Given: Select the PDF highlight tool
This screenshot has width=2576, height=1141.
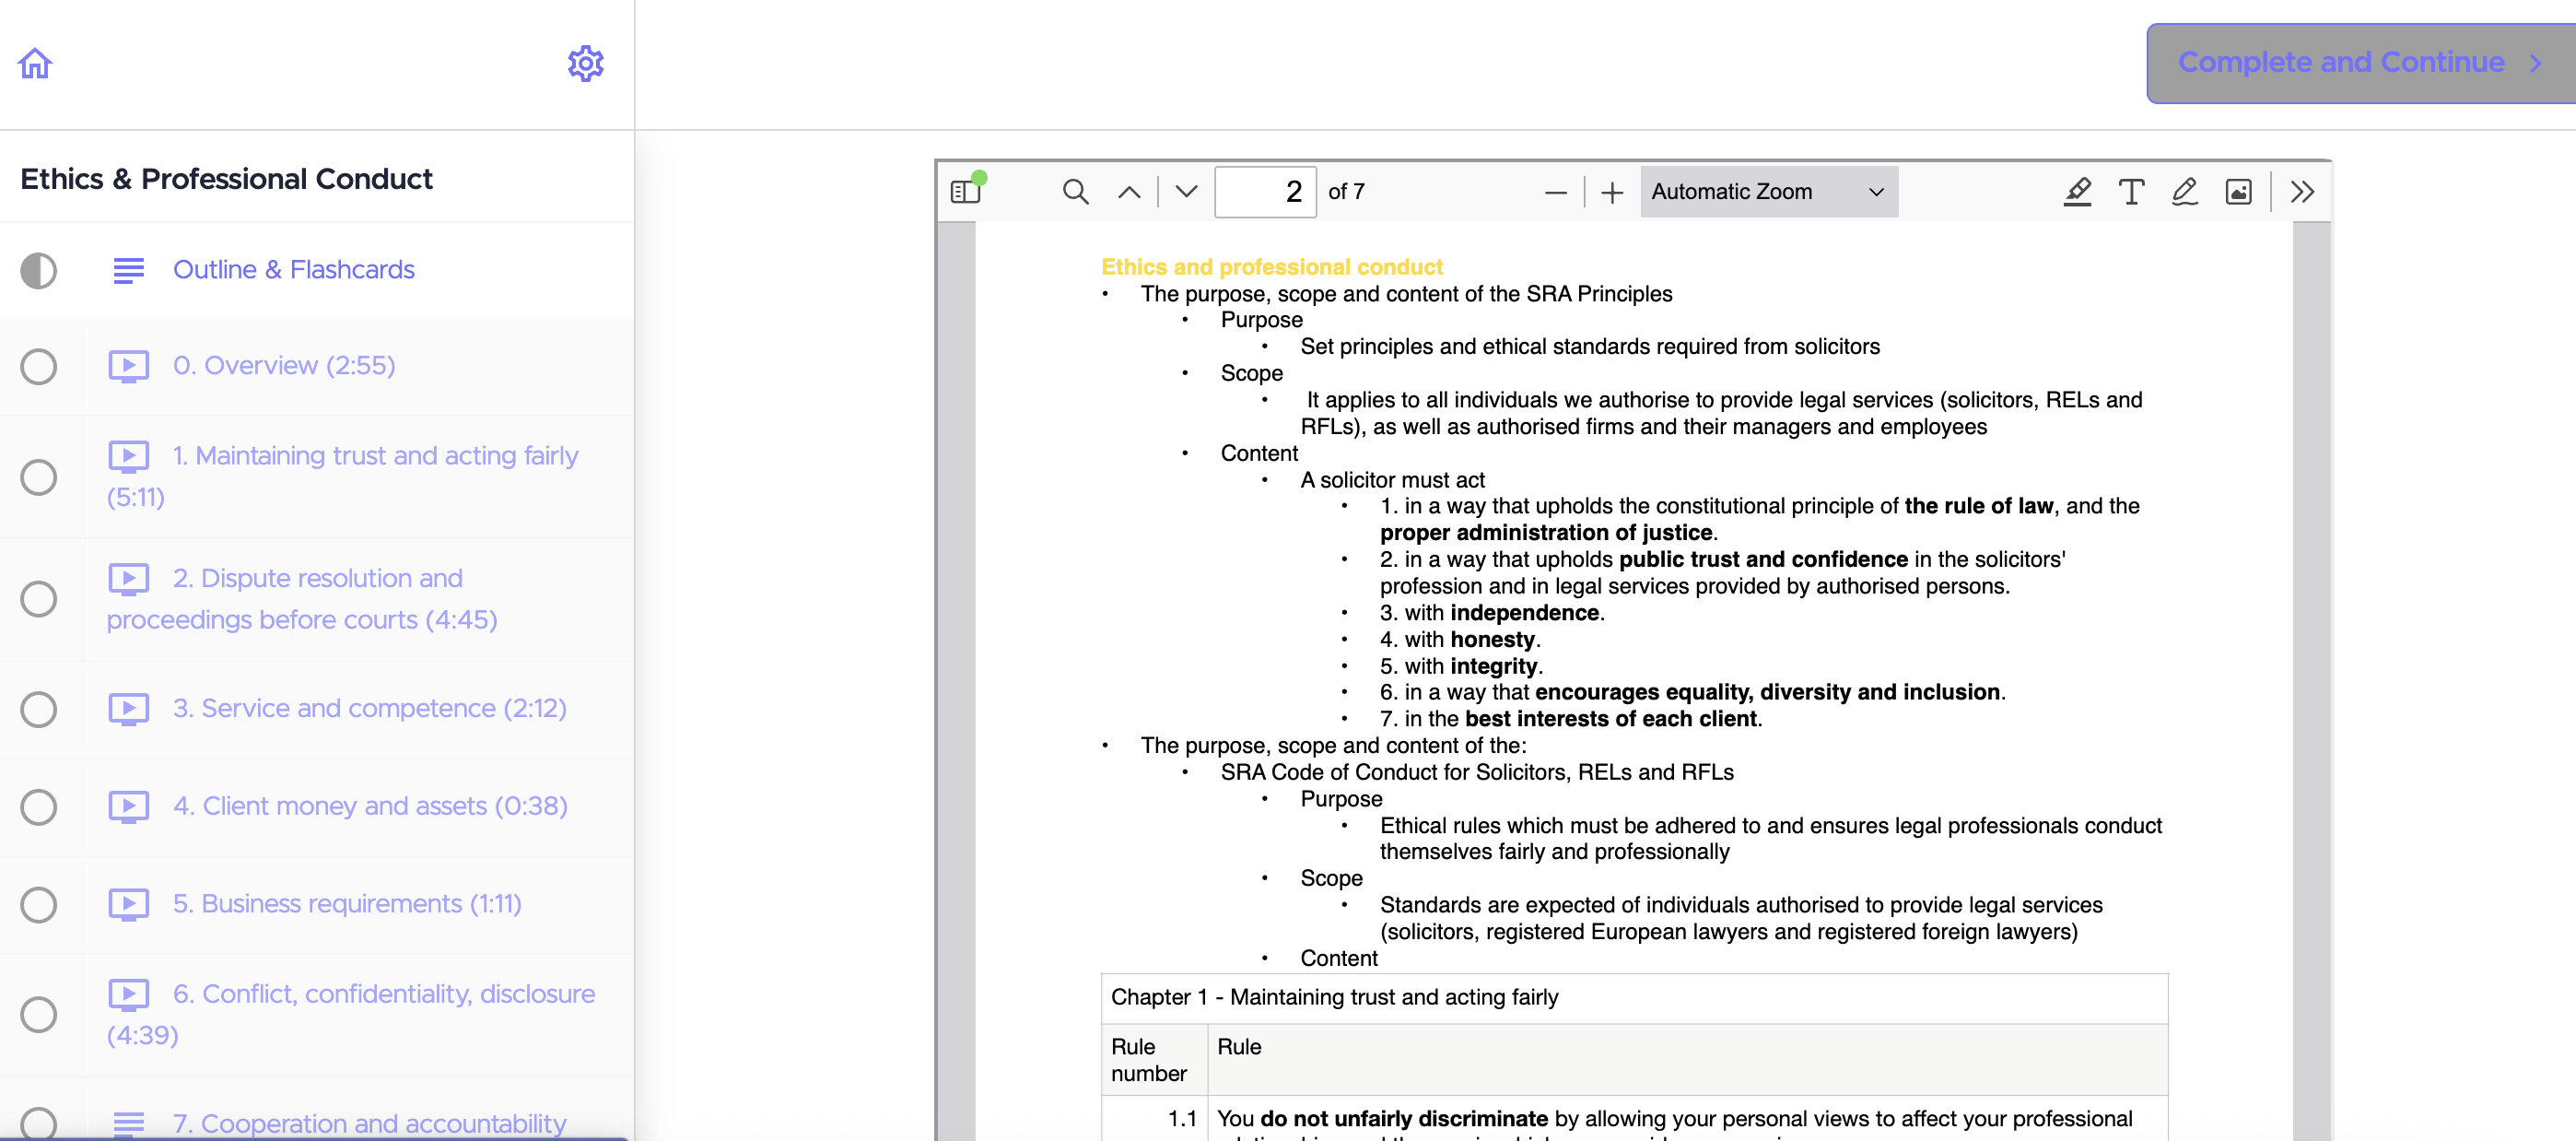Looking at the screenshot, I should coord(2077,191).
